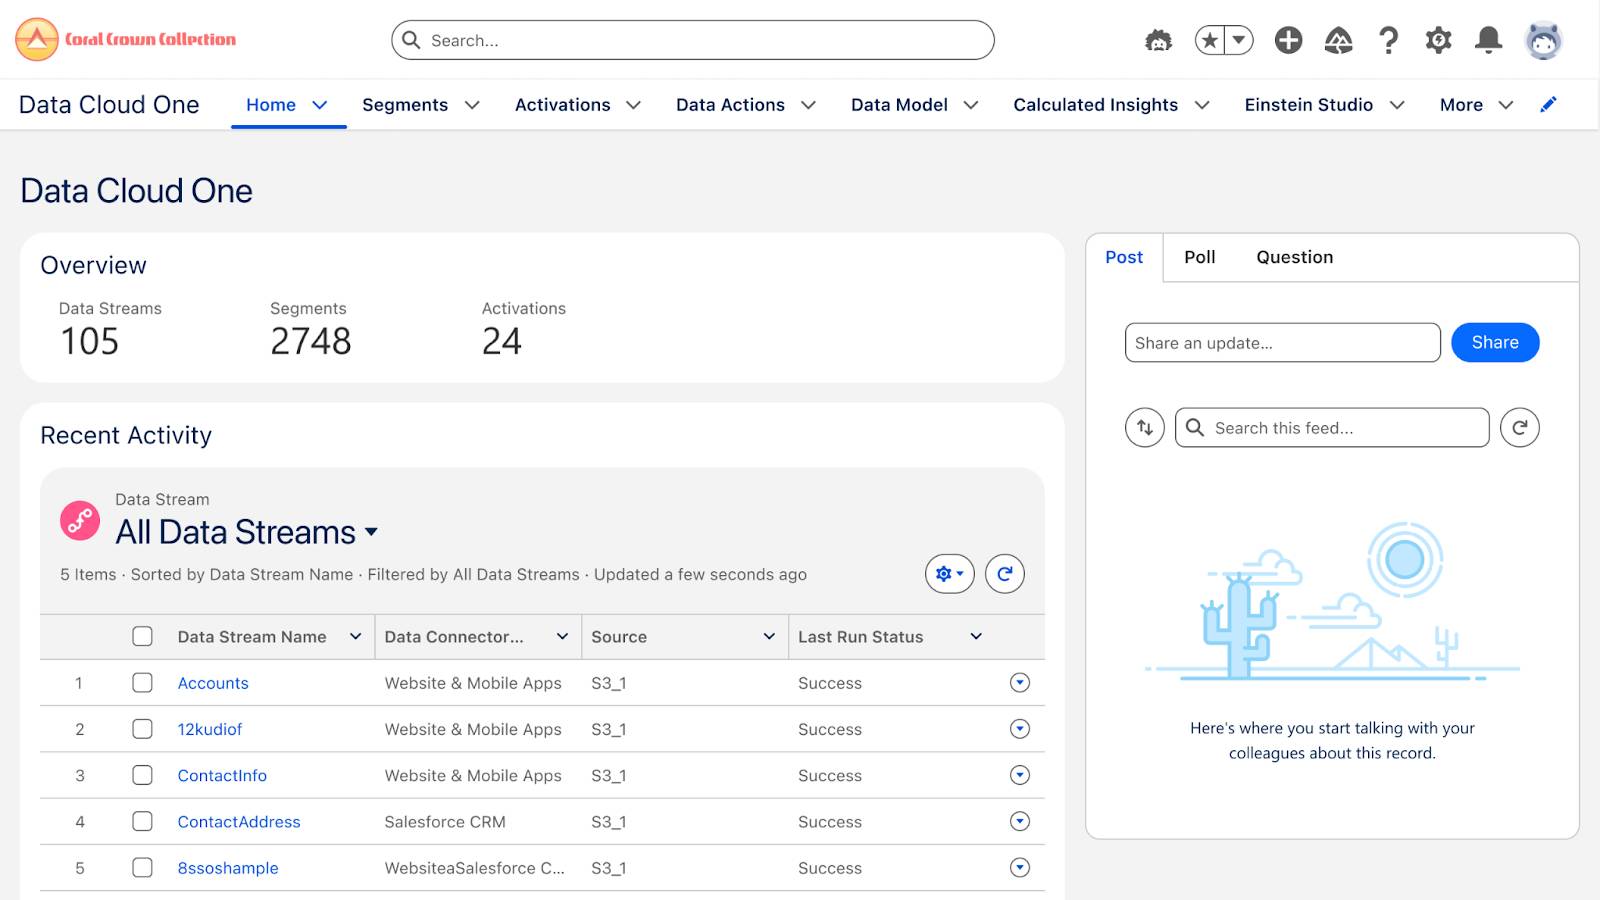This screenshot has height=900, width=1600.
Task: Click the Data Streams count 105
Action: (90, 342)
